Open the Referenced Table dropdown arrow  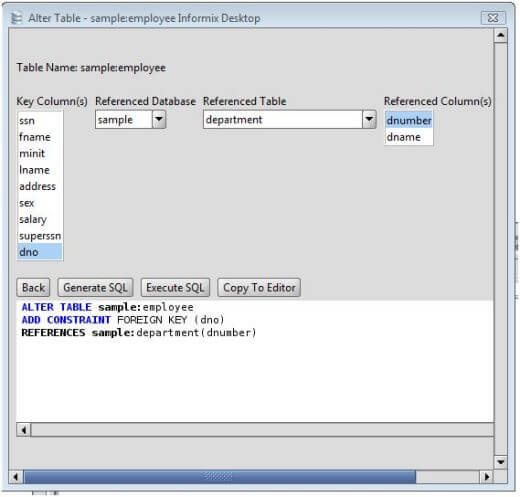(369, 119)
